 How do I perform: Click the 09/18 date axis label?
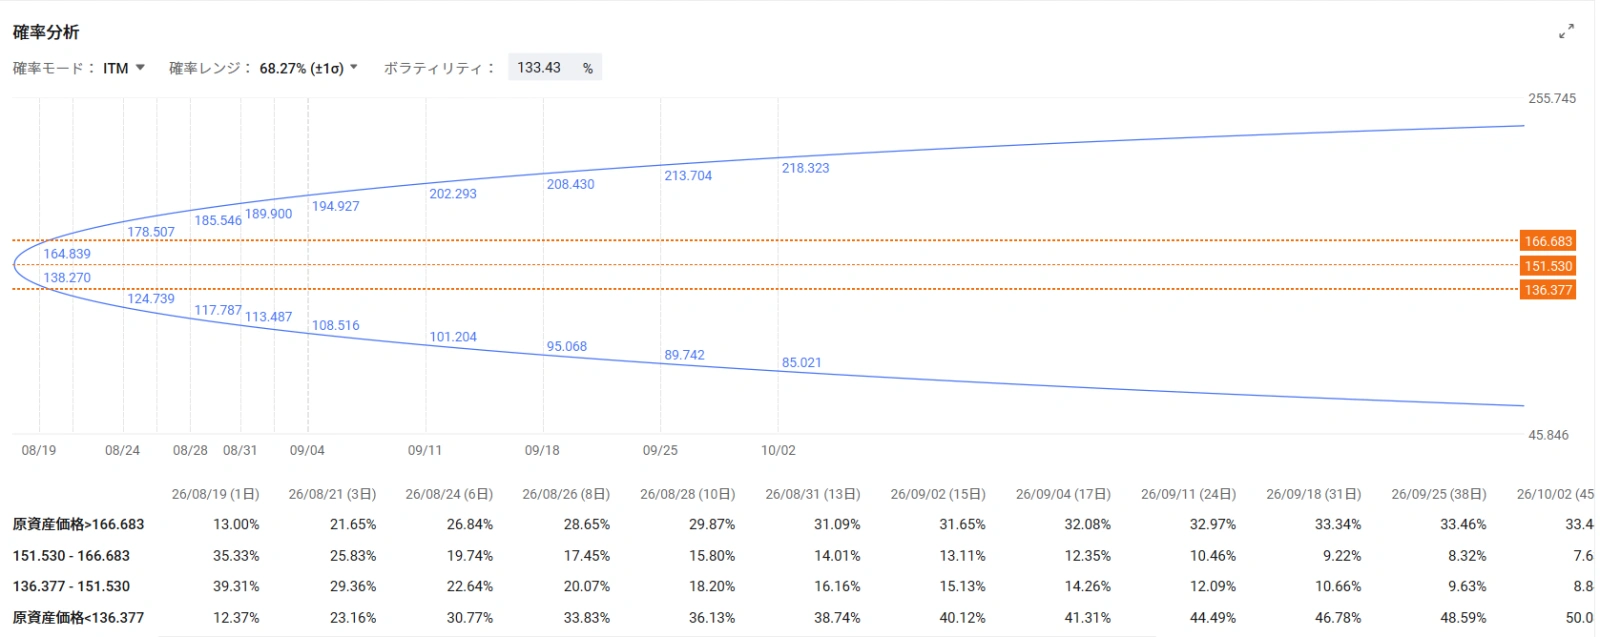(x=542, y=450)
